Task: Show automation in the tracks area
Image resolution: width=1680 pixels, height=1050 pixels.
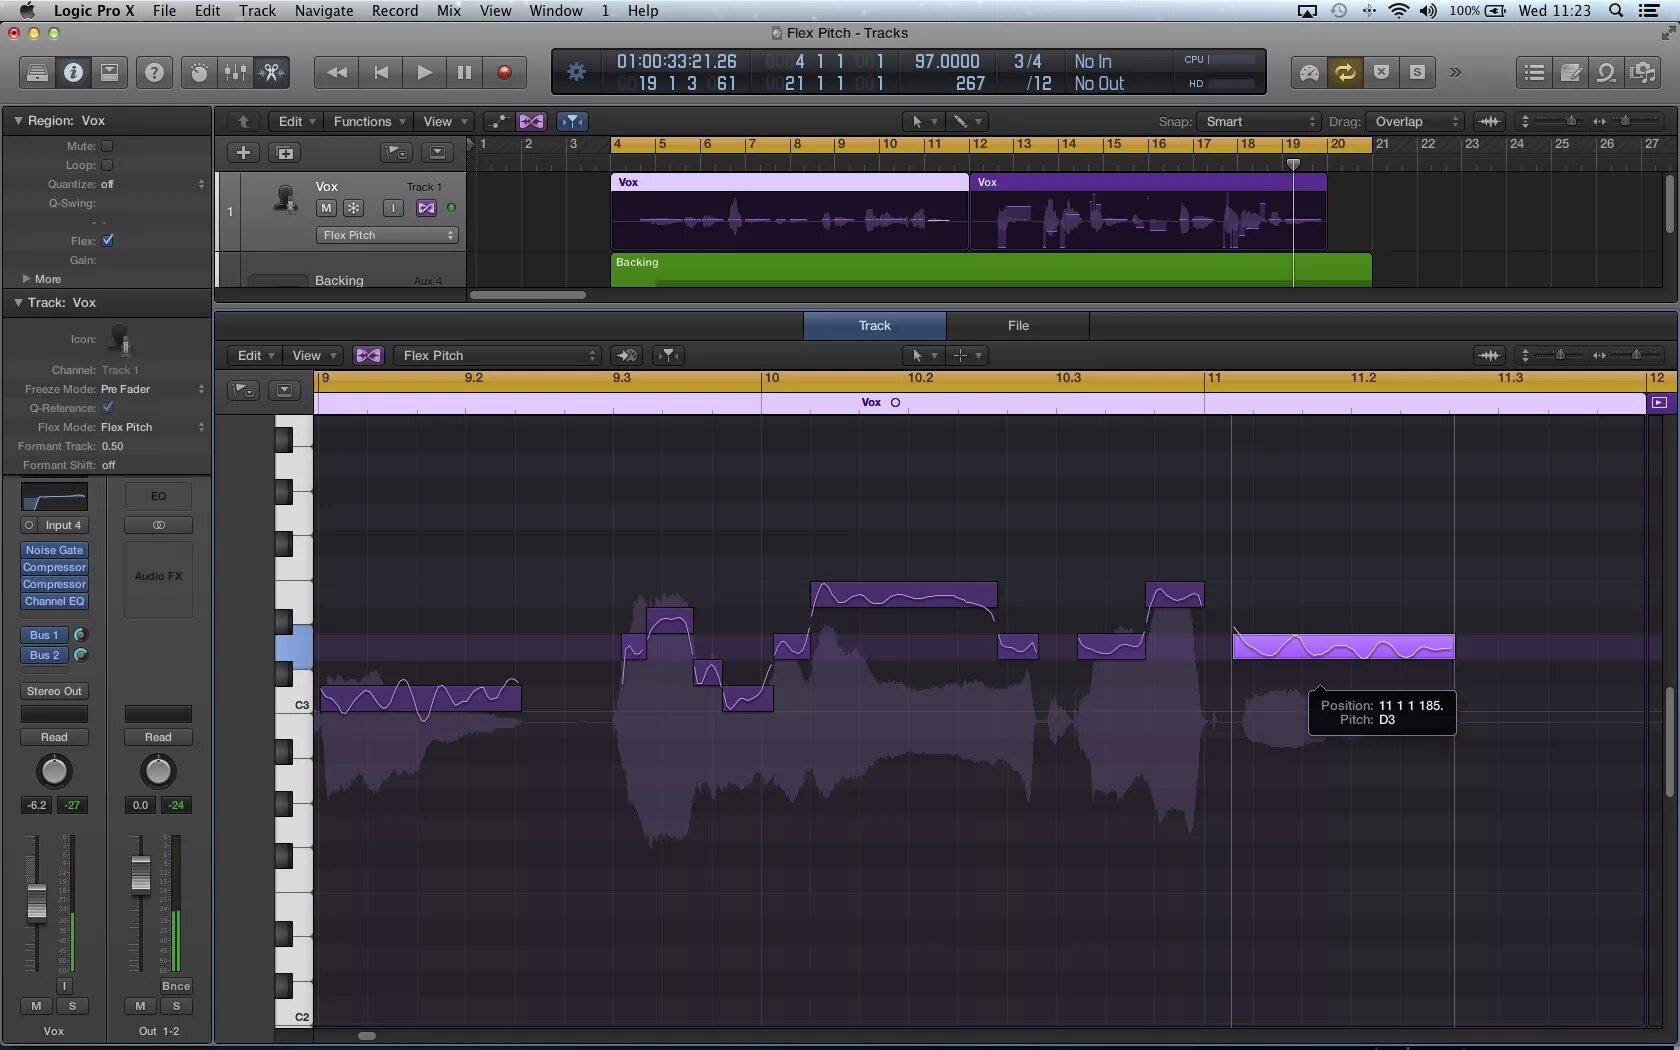Action: [498, 121]
